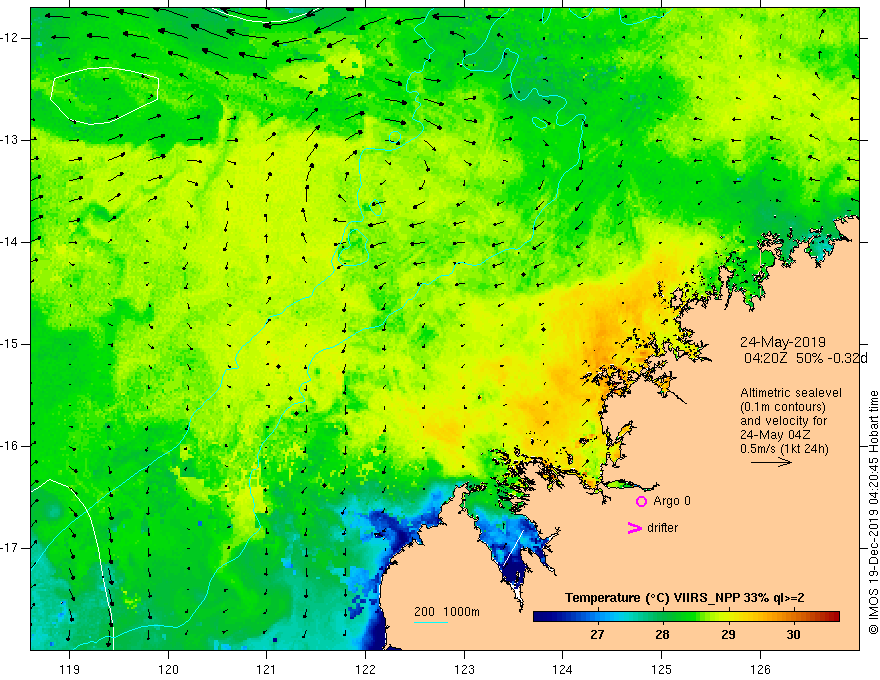880x680 pixels.
Task: Click the colorbar tick label 29
Action: (x=728, y=635)
